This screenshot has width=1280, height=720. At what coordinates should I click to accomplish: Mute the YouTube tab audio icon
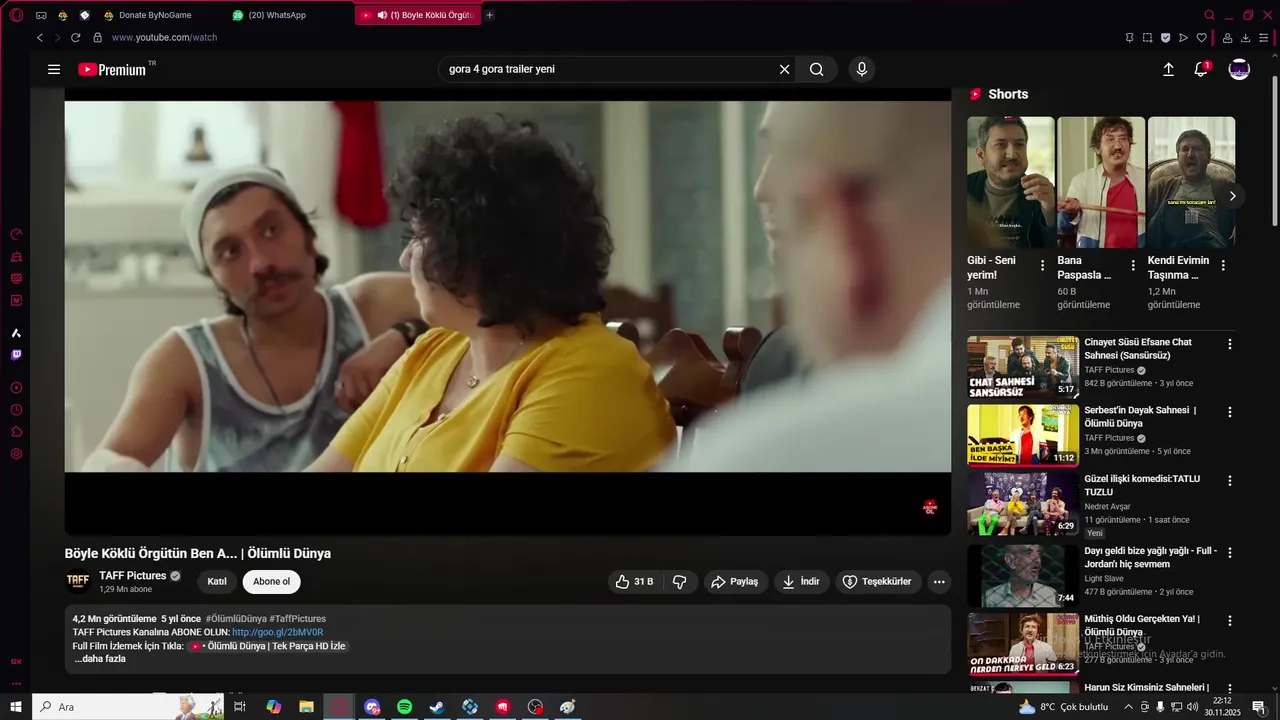click(383, 15)
